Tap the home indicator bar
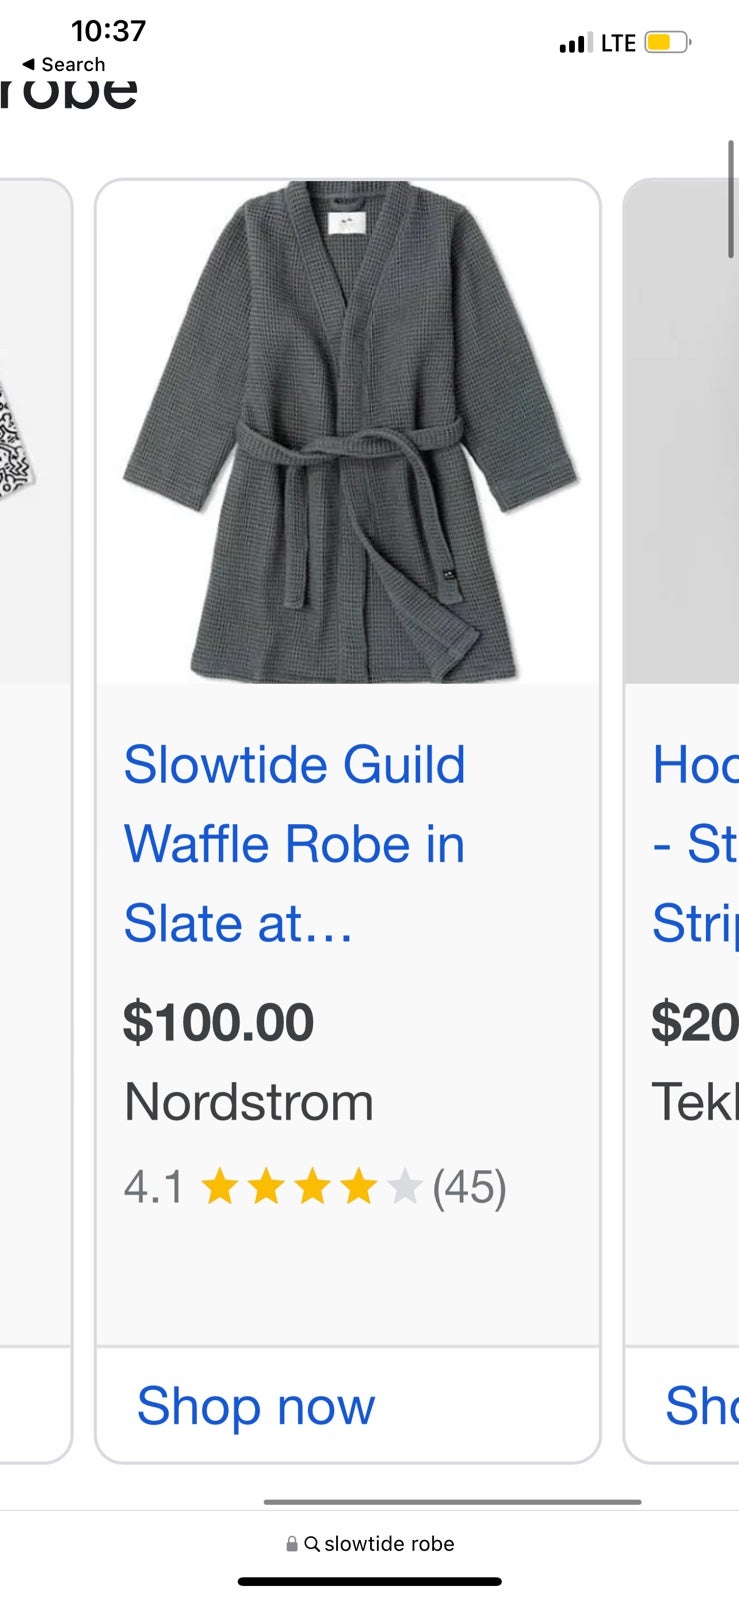The height and width of the screenshot is (1600, 739). [369, 1581]
